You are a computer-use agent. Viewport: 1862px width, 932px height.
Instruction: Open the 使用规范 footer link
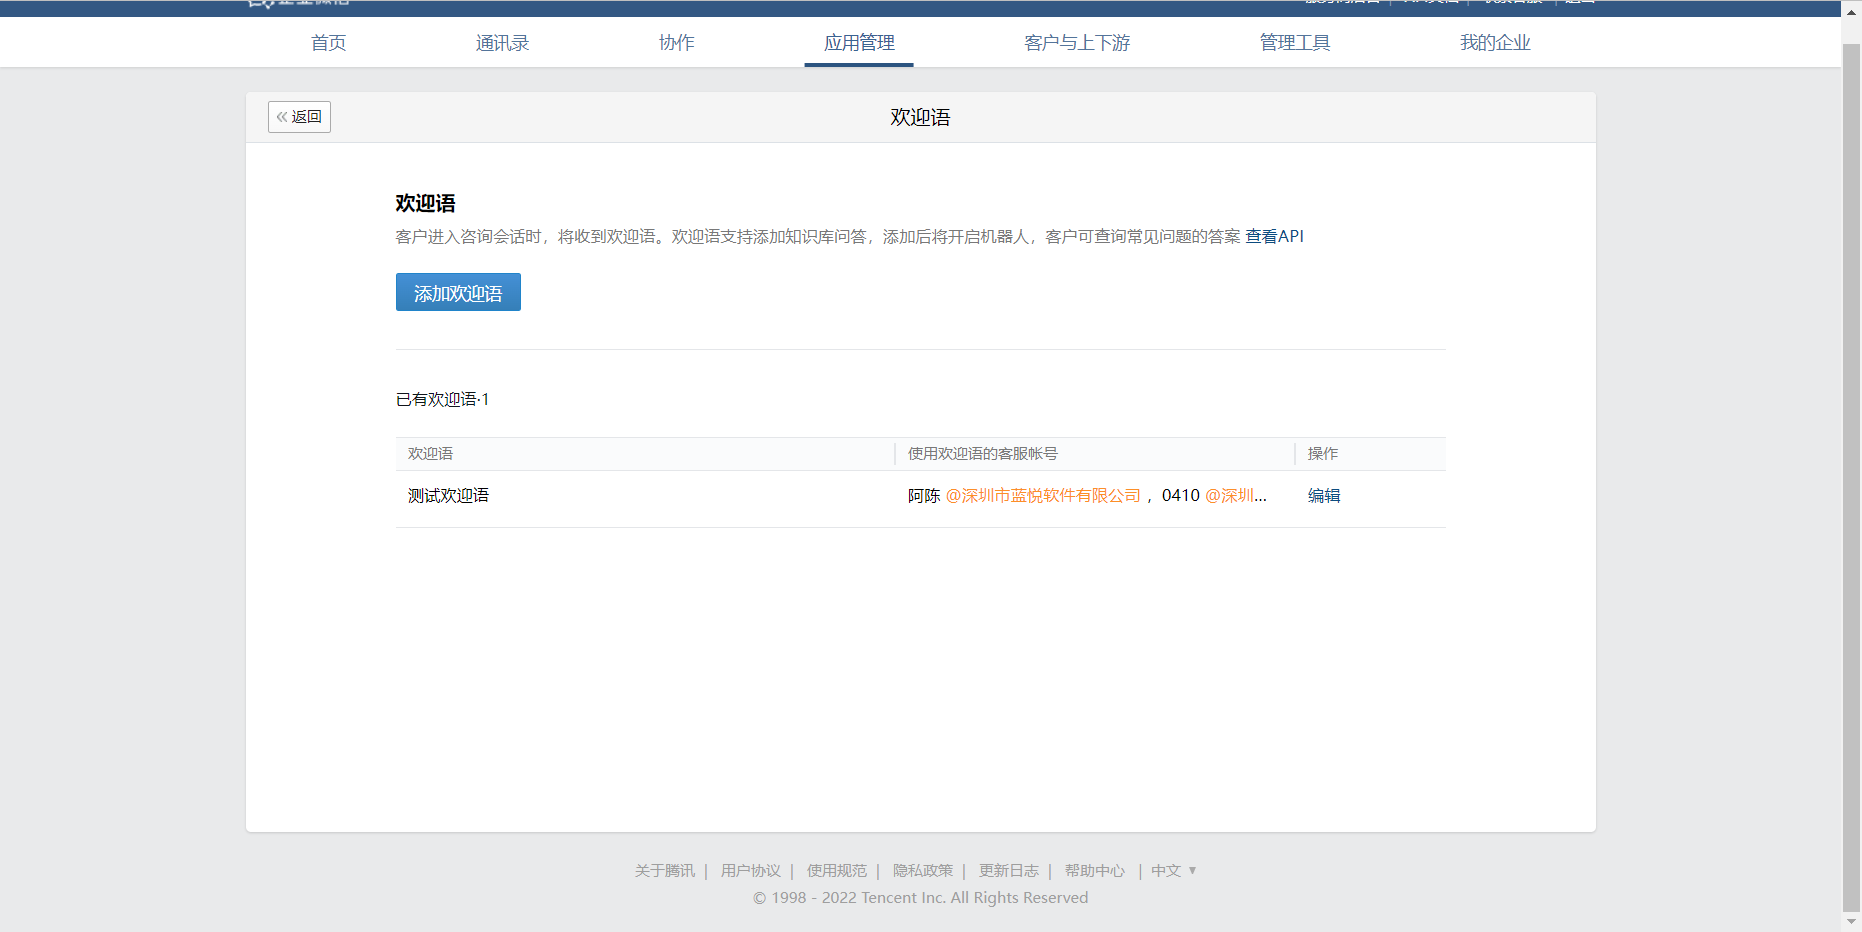(x=836, y=871)
